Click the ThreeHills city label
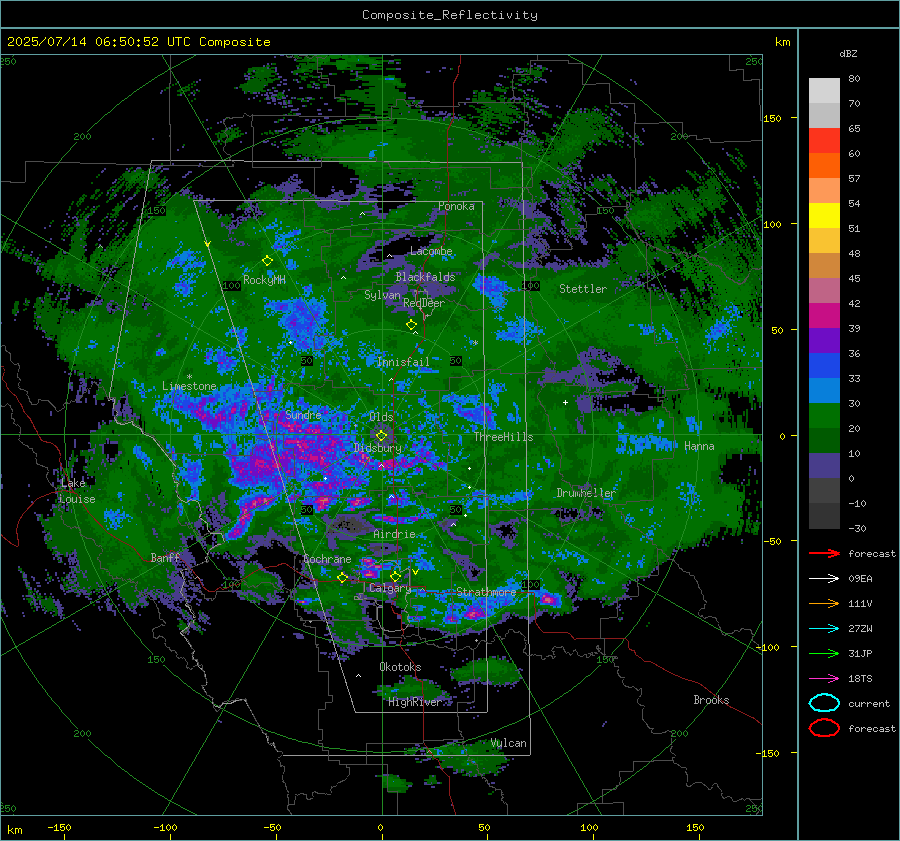Image resolution: width=900 pixels, height=841 pixels. (503, 437)
